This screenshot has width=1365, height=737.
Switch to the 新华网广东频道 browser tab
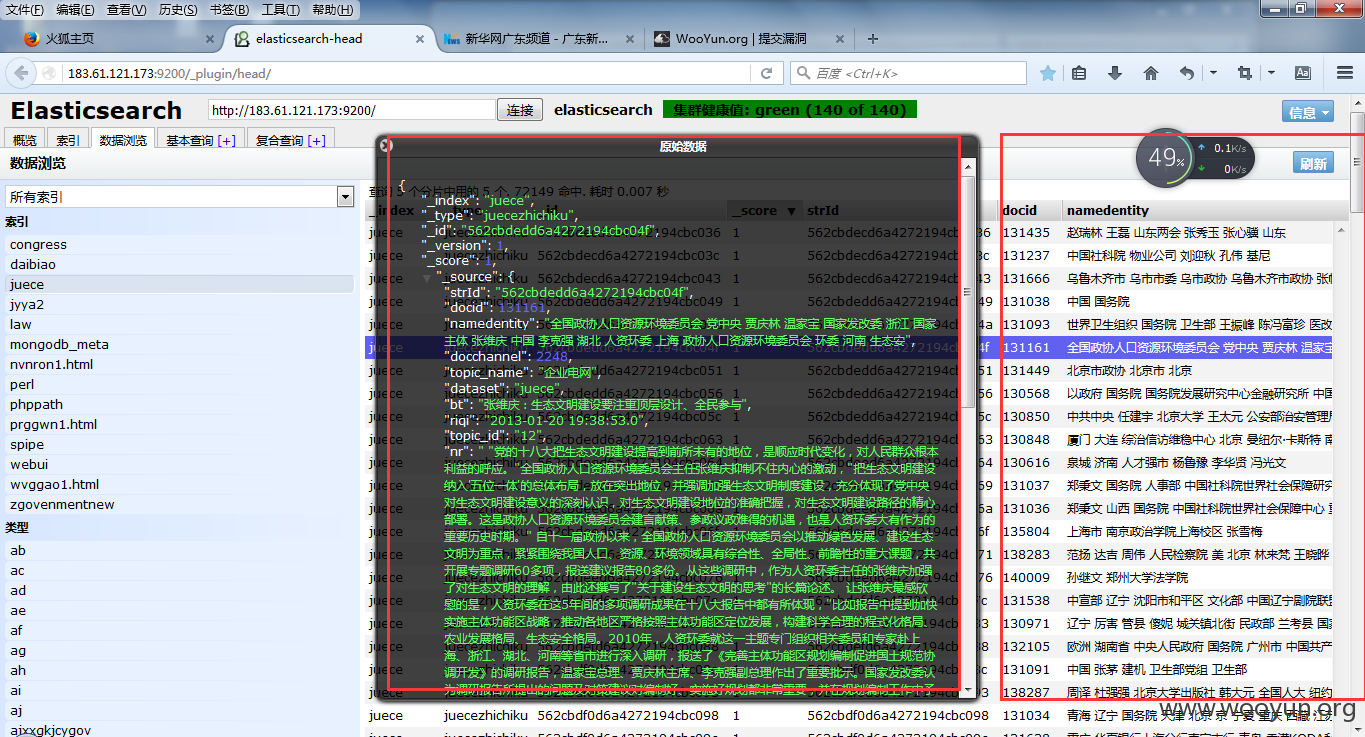540,39
